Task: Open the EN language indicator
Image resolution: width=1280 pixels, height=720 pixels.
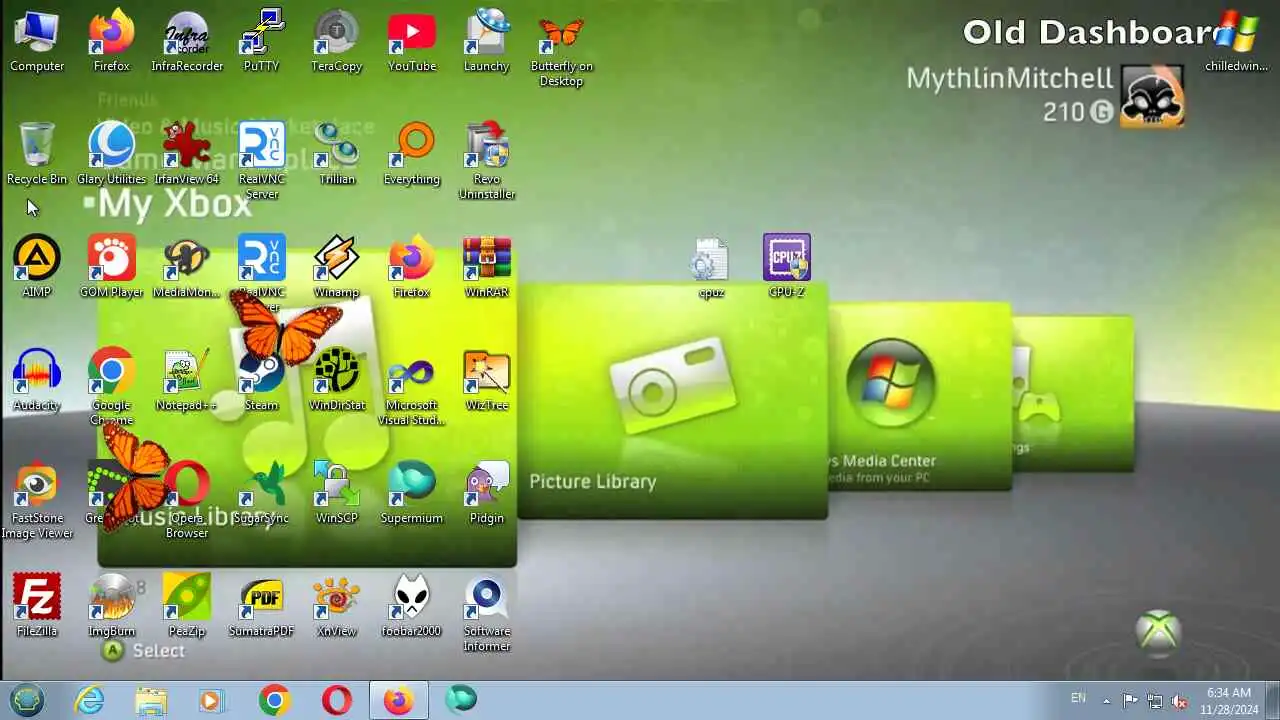Action: (1078, 698)
